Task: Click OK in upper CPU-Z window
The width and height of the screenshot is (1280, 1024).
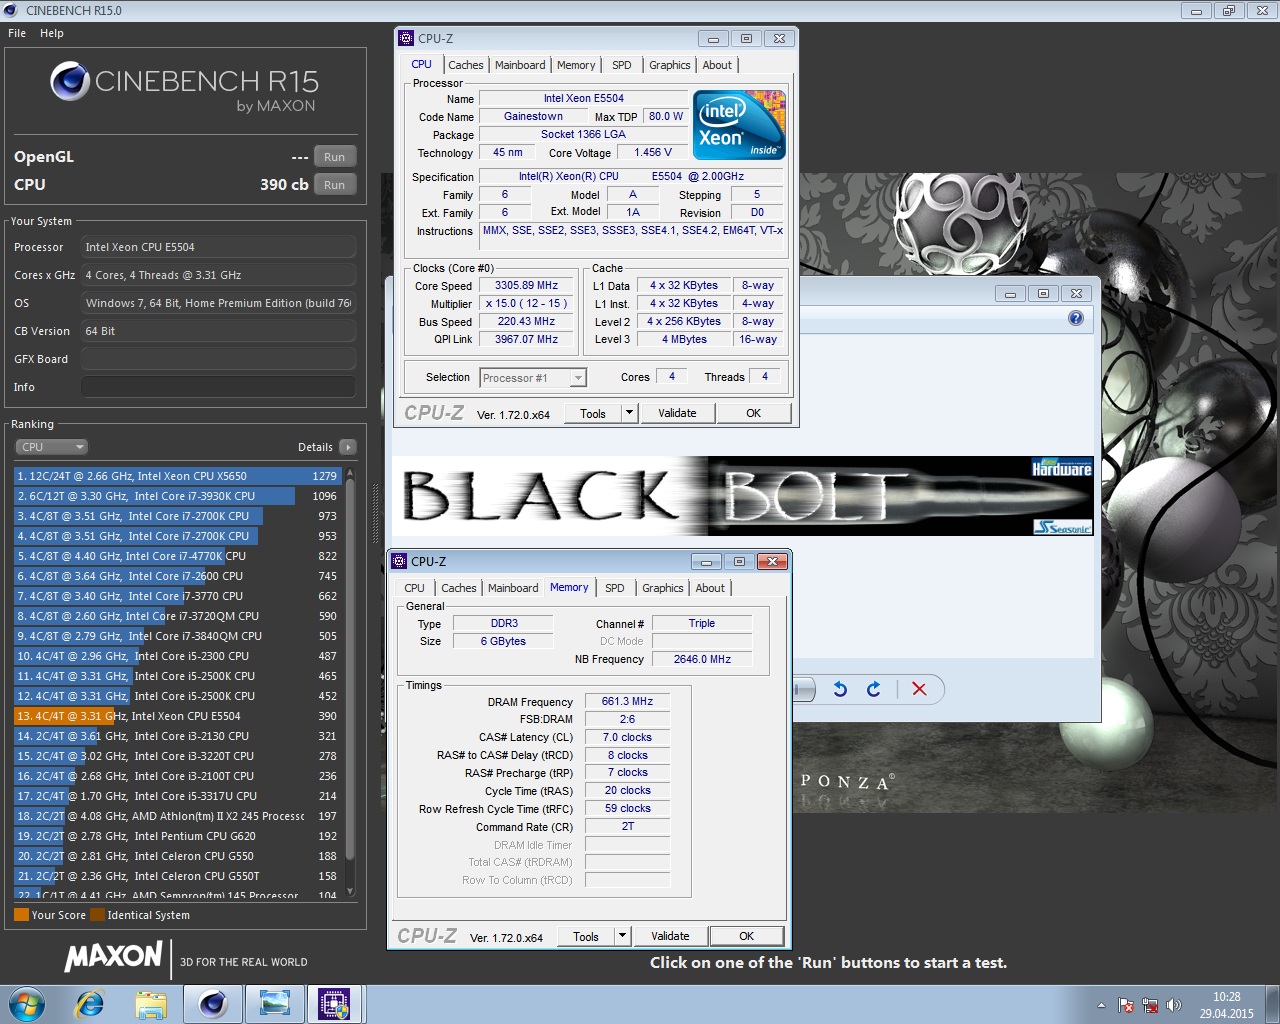Action: [753, 413]
